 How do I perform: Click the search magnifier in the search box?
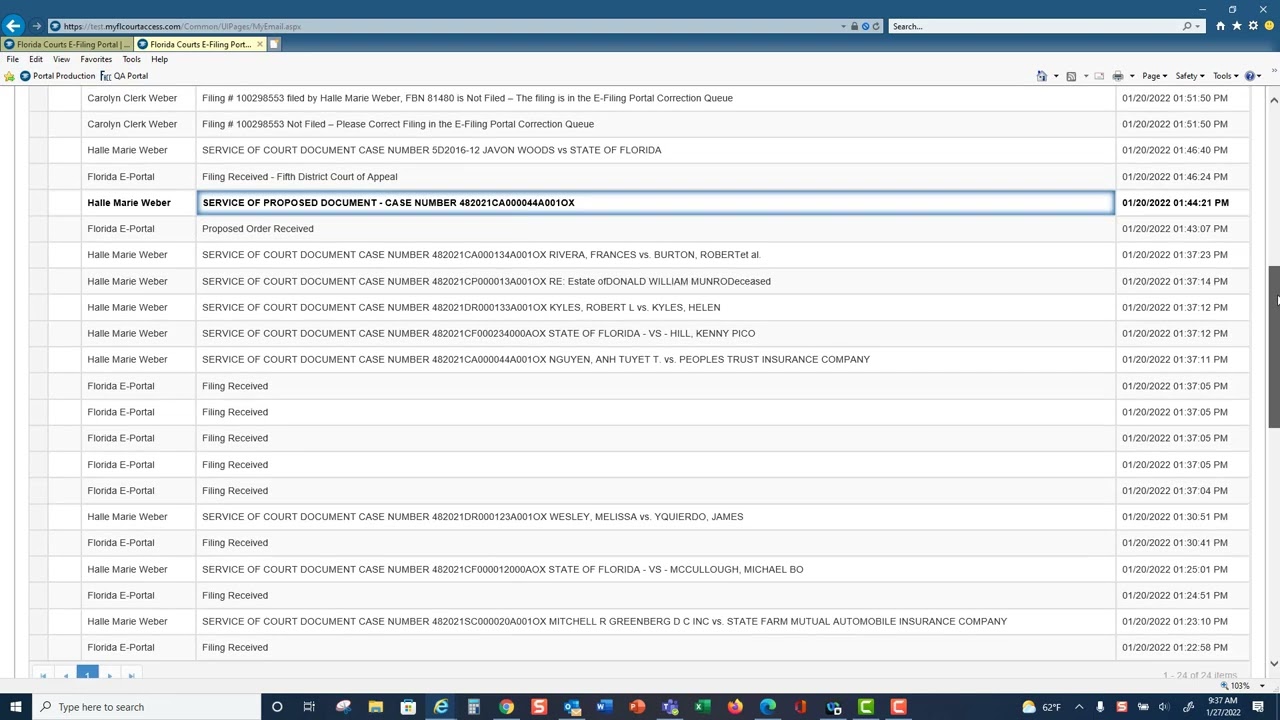[x=1187, y=26]
